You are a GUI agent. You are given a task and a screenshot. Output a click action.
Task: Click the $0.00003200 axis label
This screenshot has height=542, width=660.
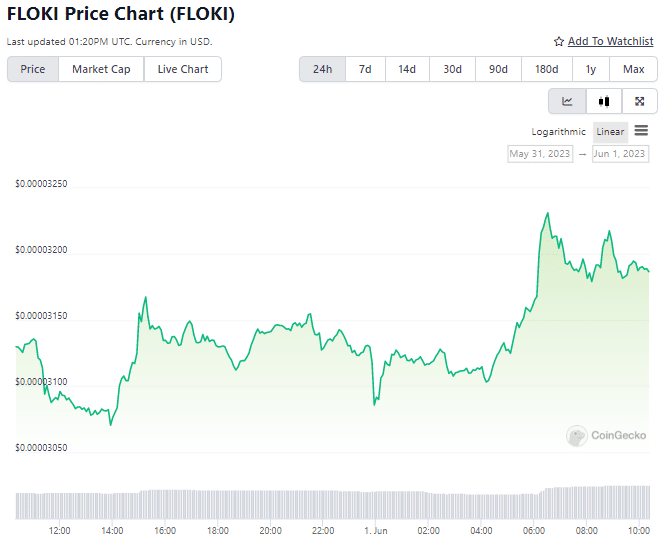(x=41, y=250)
